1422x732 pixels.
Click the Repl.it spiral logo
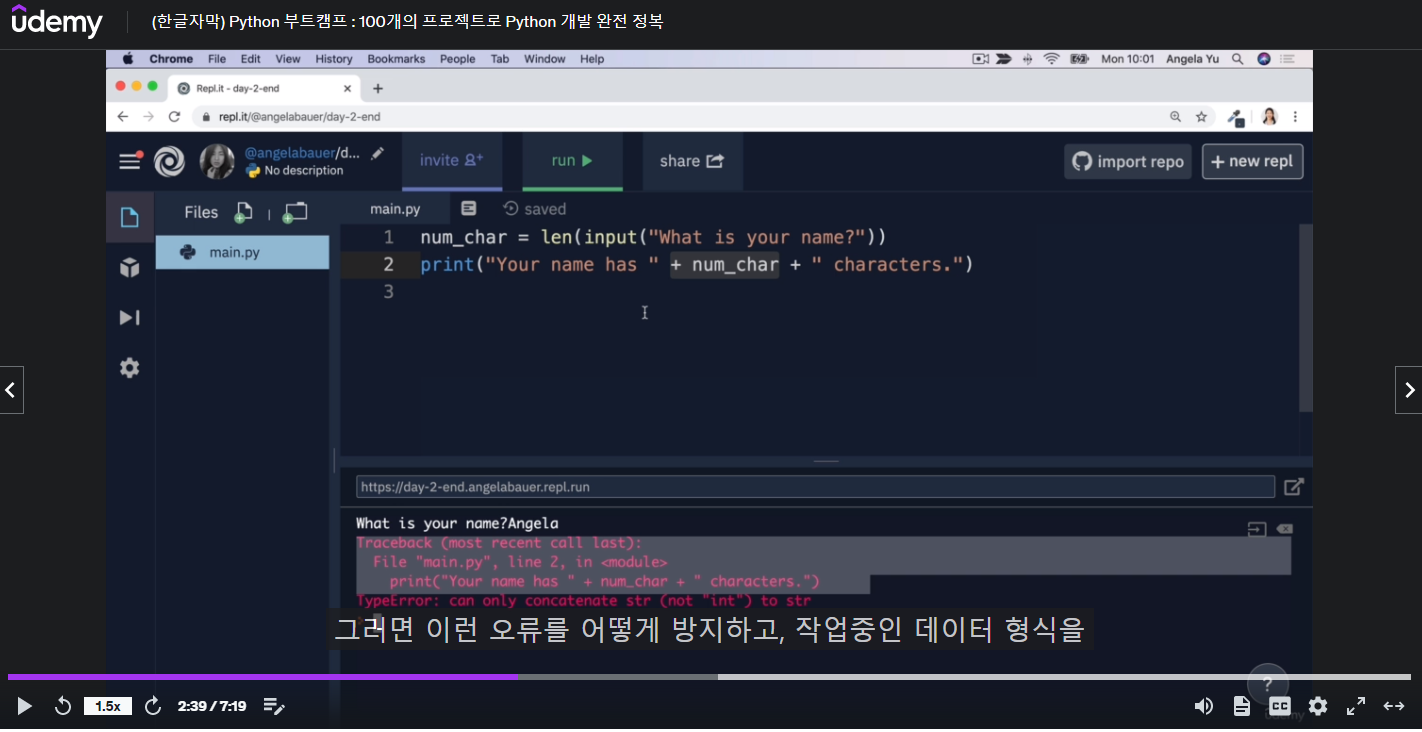tap(170, 161)
